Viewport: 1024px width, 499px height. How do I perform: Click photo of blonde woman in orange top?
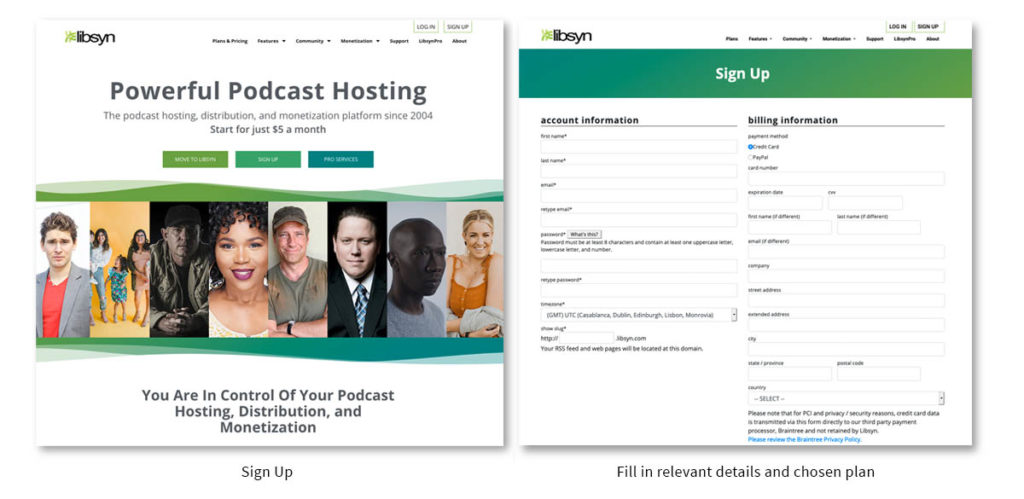(x=475, y=270)
